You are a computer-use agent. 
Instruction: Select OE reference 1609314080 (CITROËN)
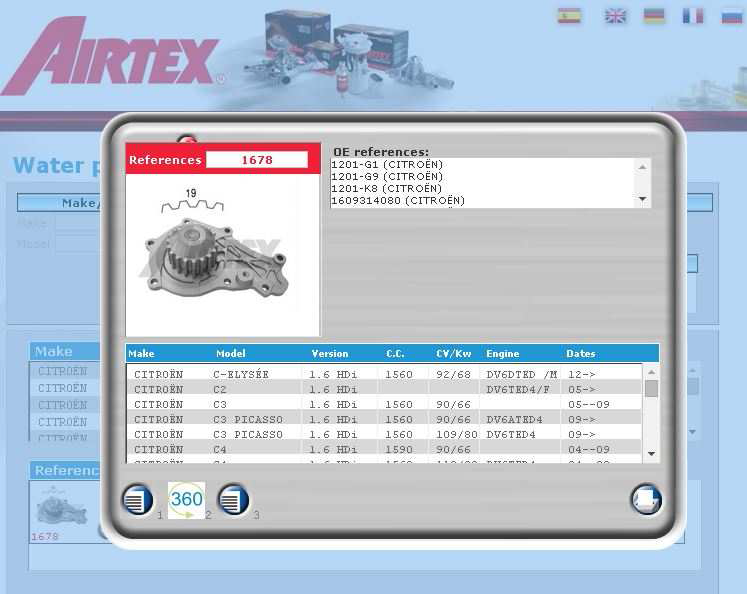click(x=398, y=201)
